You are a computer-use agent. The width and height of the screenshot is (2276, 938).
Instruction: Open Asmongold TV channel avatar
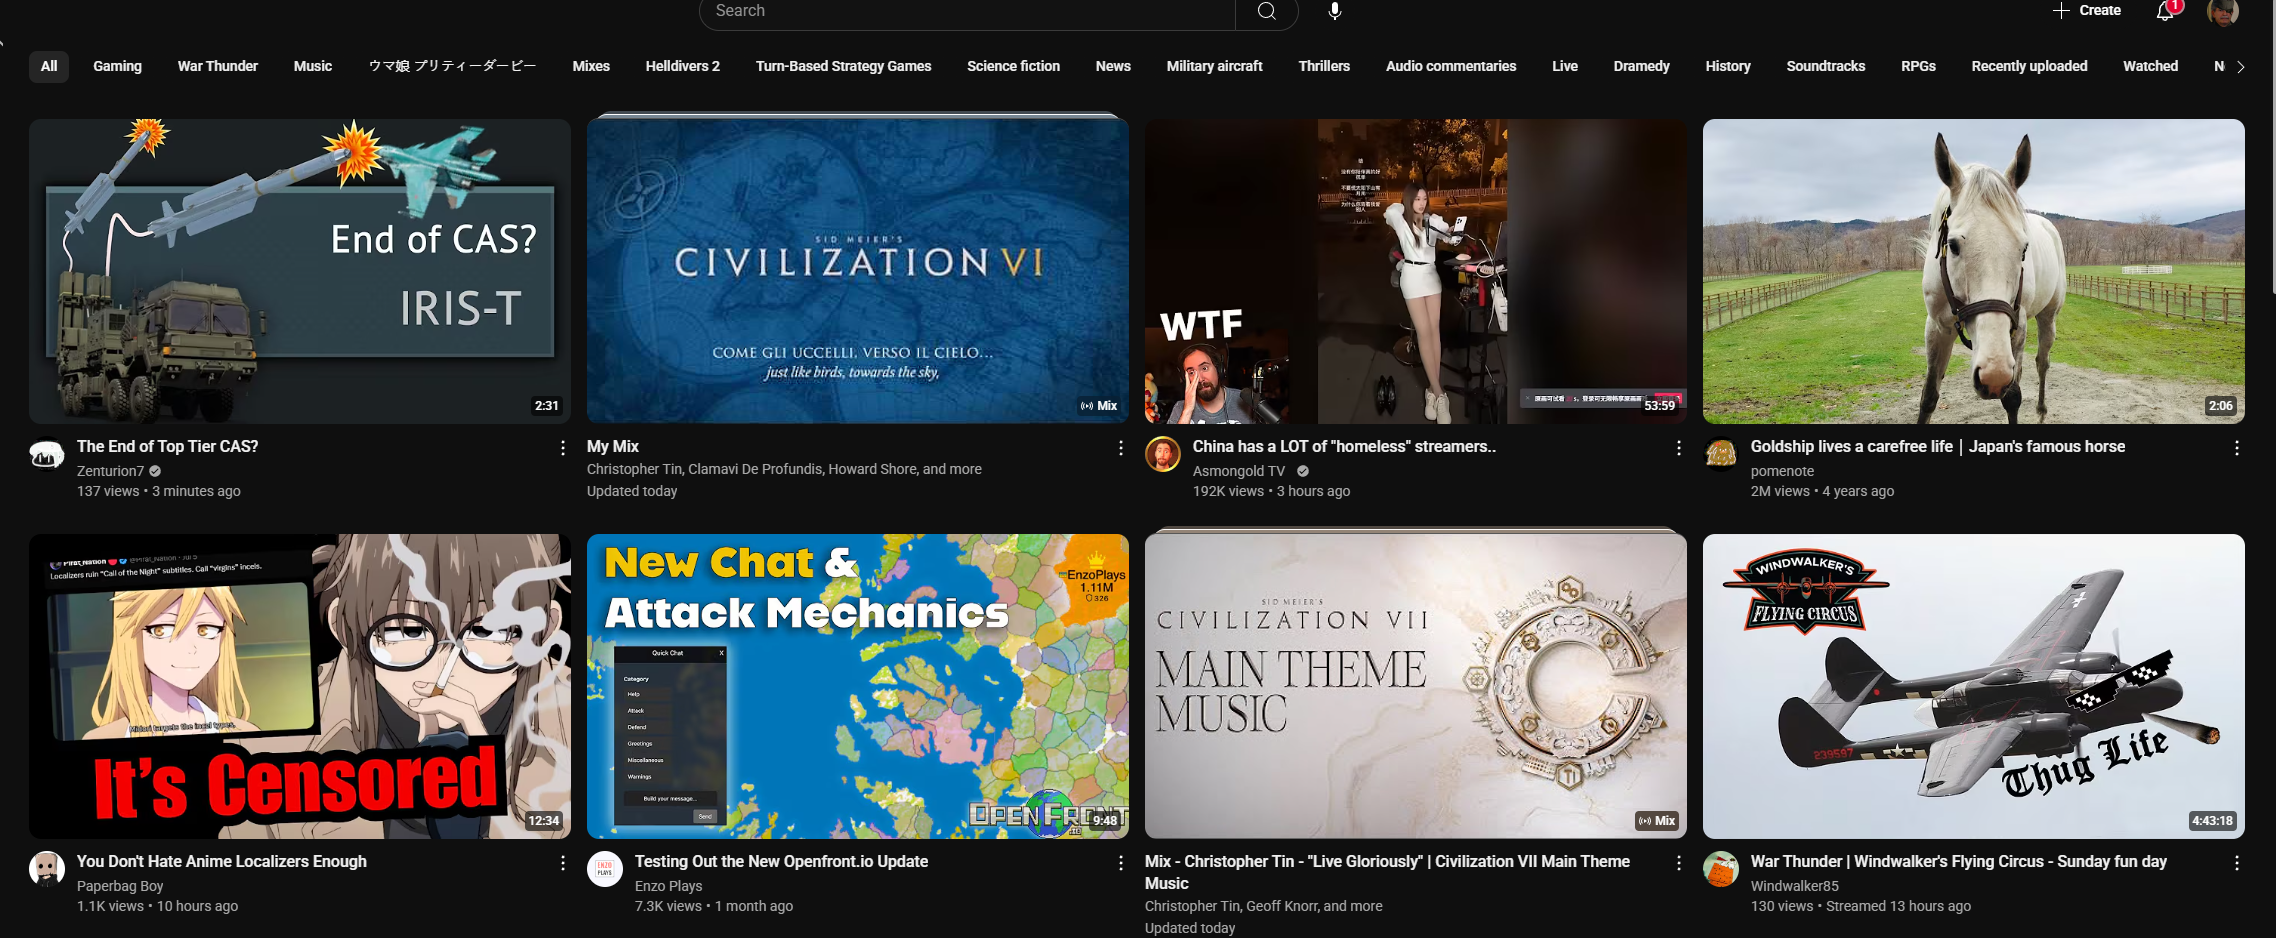tap(1163, 455)
